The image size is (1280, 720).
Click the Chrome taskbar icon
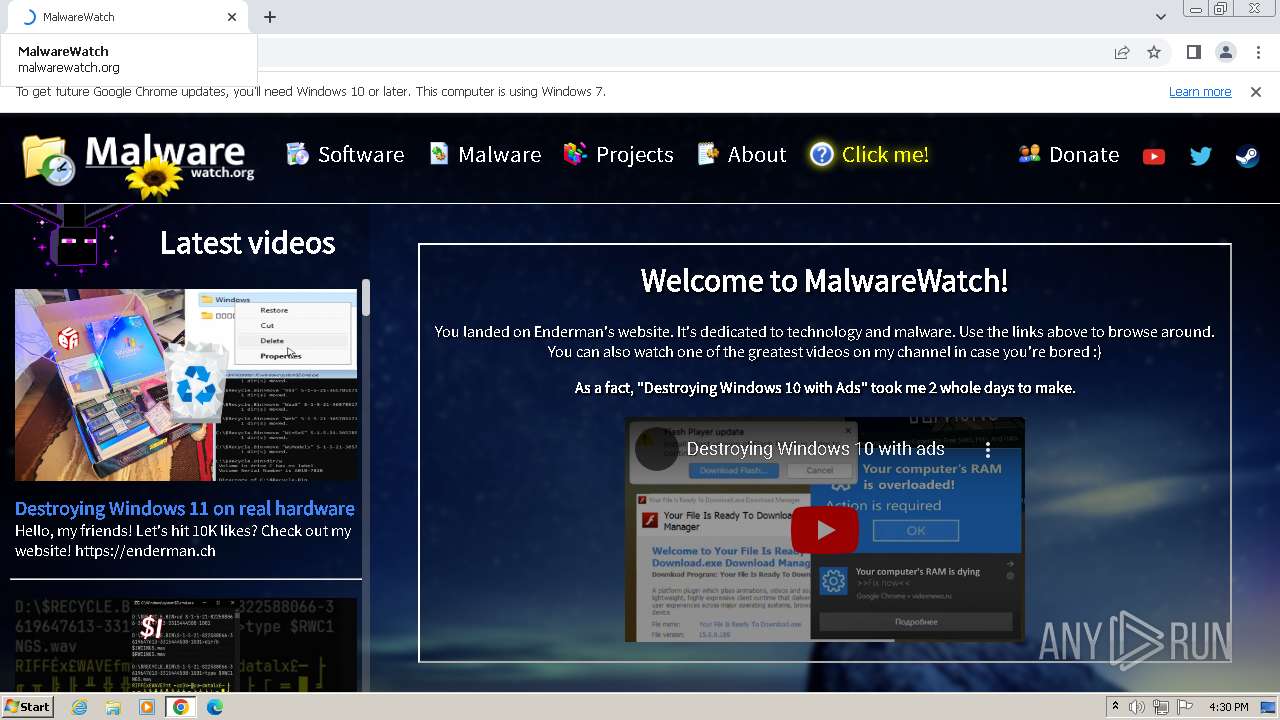181,707
